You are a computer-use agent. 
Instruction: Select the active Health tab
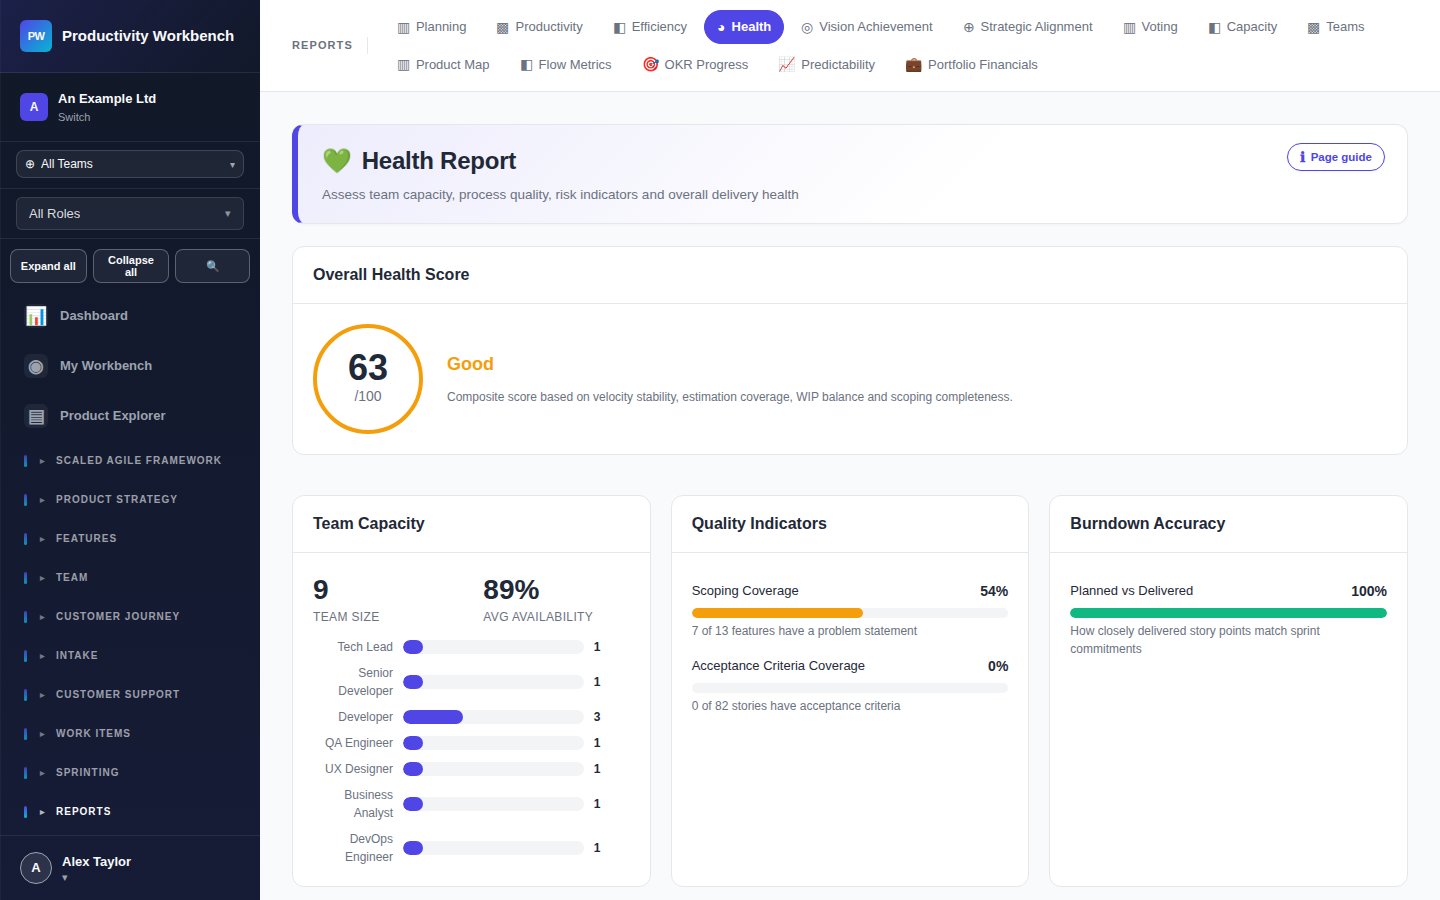point(744,27)
